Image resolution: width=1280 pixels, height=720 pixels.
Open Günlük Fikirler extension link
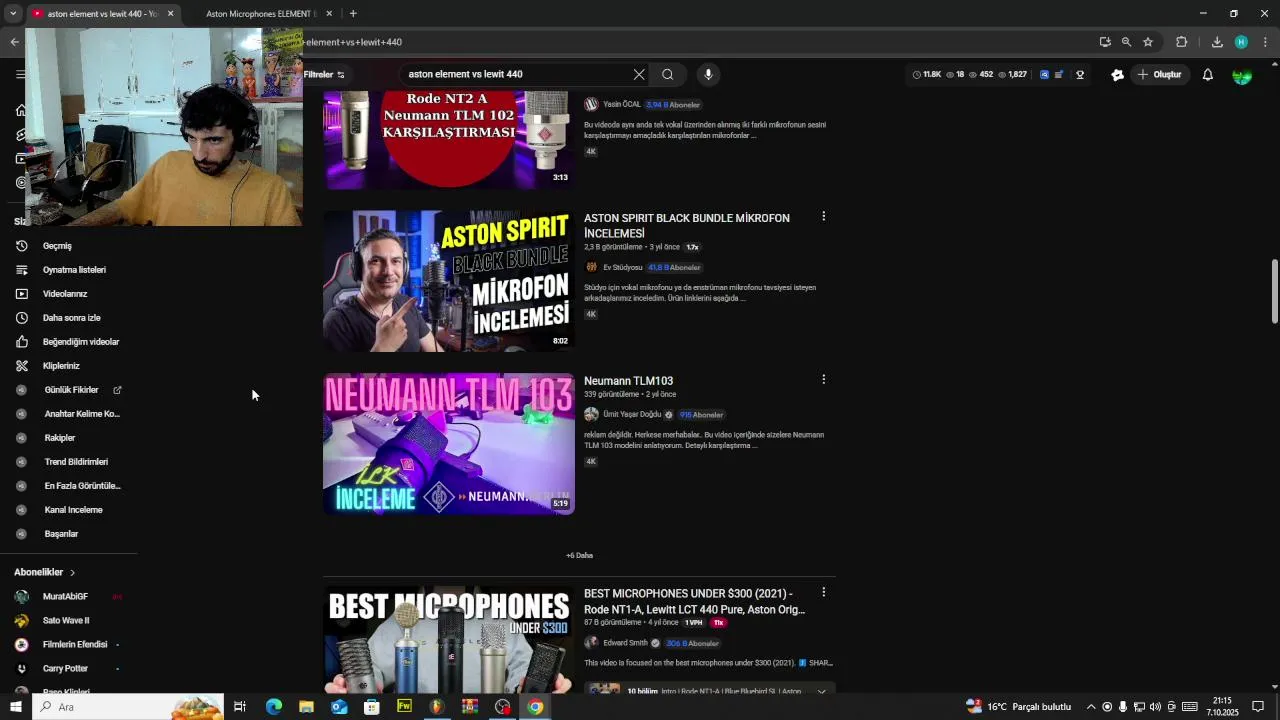click(x=71, y=390)
